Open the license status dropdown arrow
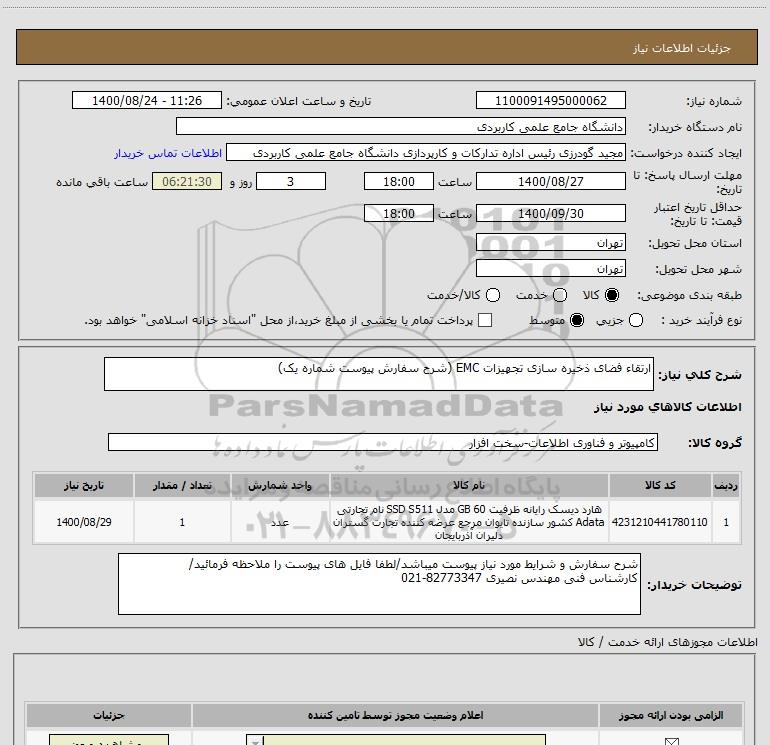This screenshot has height=745, width=770. pos(254,740)
